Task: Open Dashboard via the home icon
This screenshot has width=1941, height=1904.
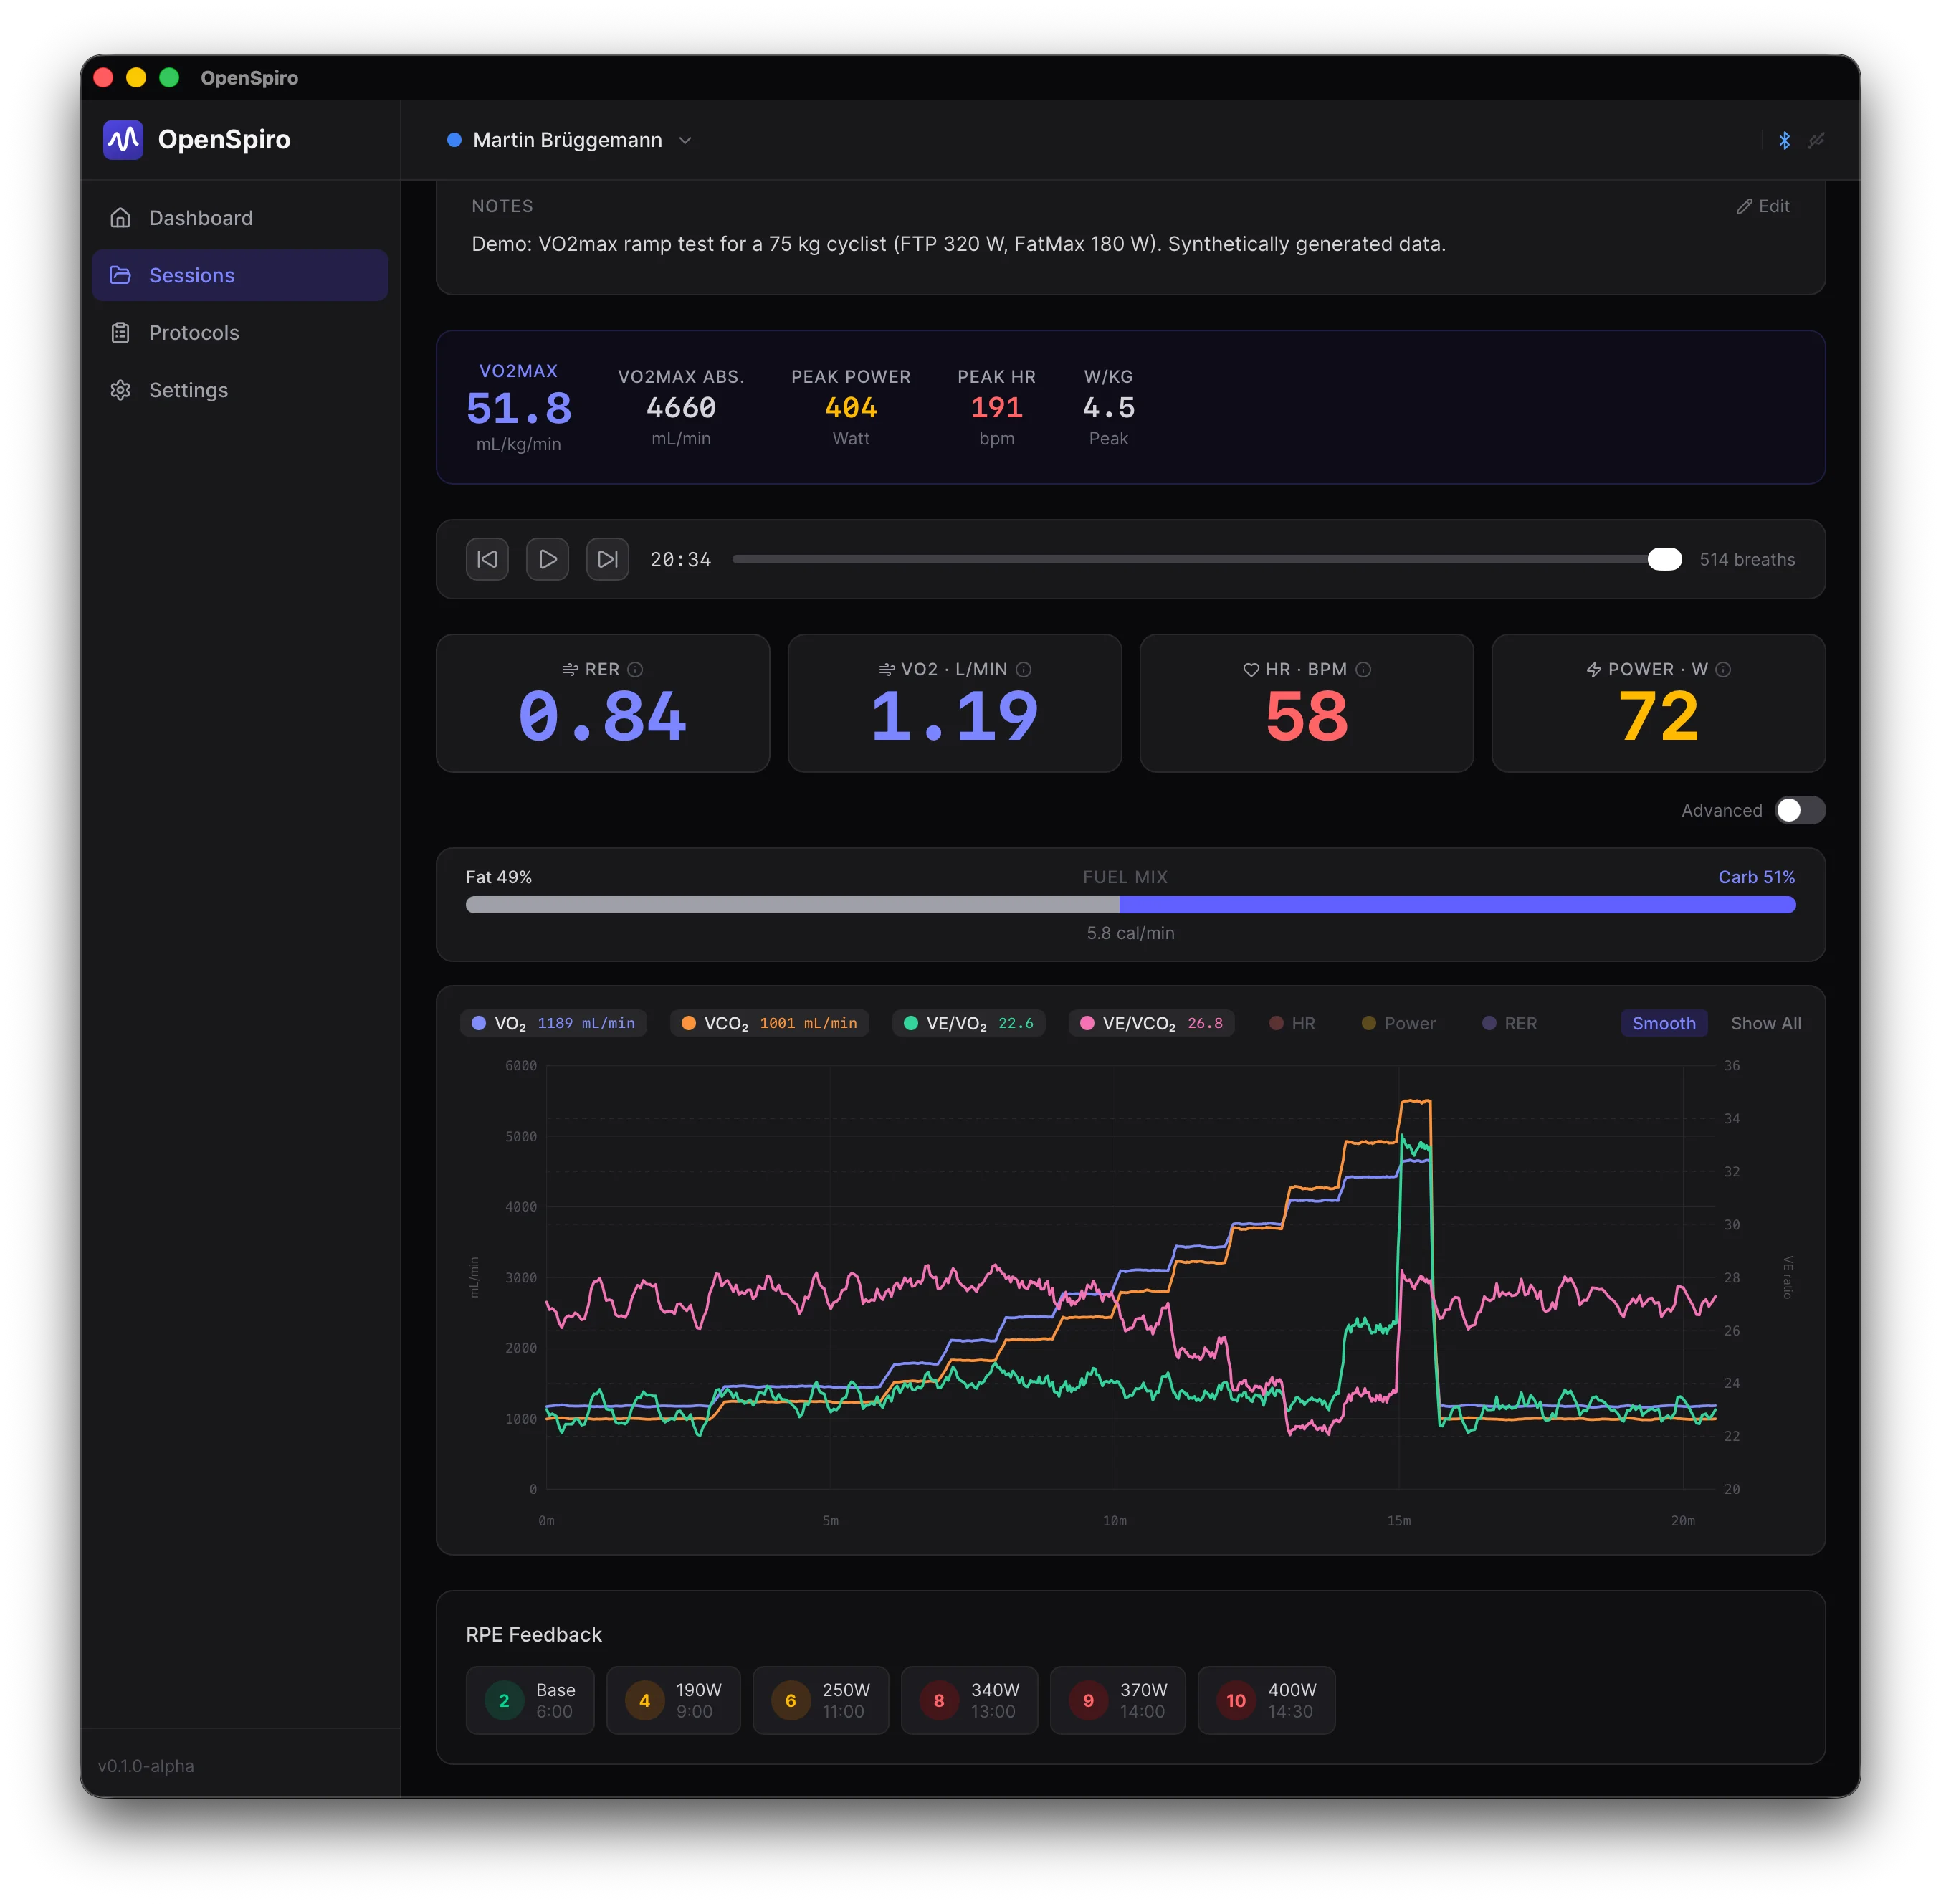Action: [121, 217]
